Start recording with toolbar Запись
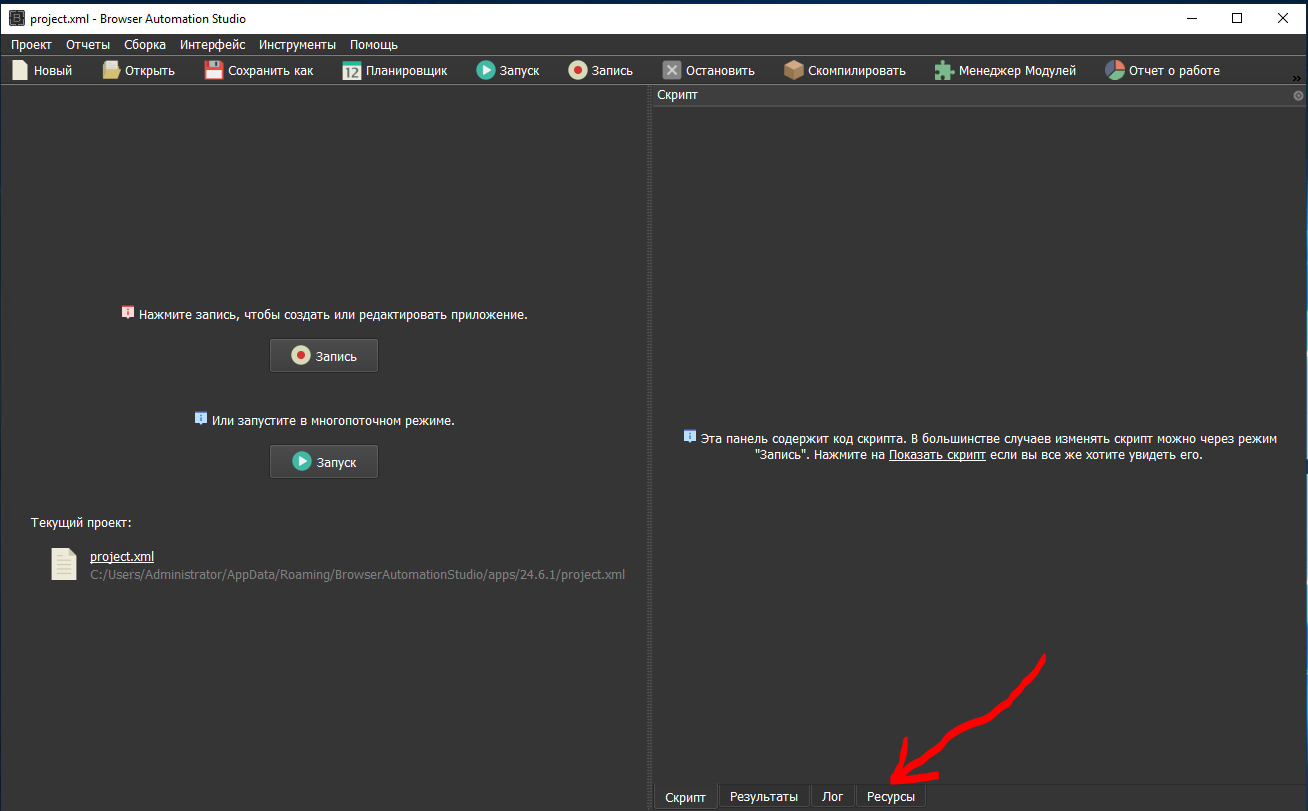The height and width of the screenshot is (811, 1308). (601, 70)
